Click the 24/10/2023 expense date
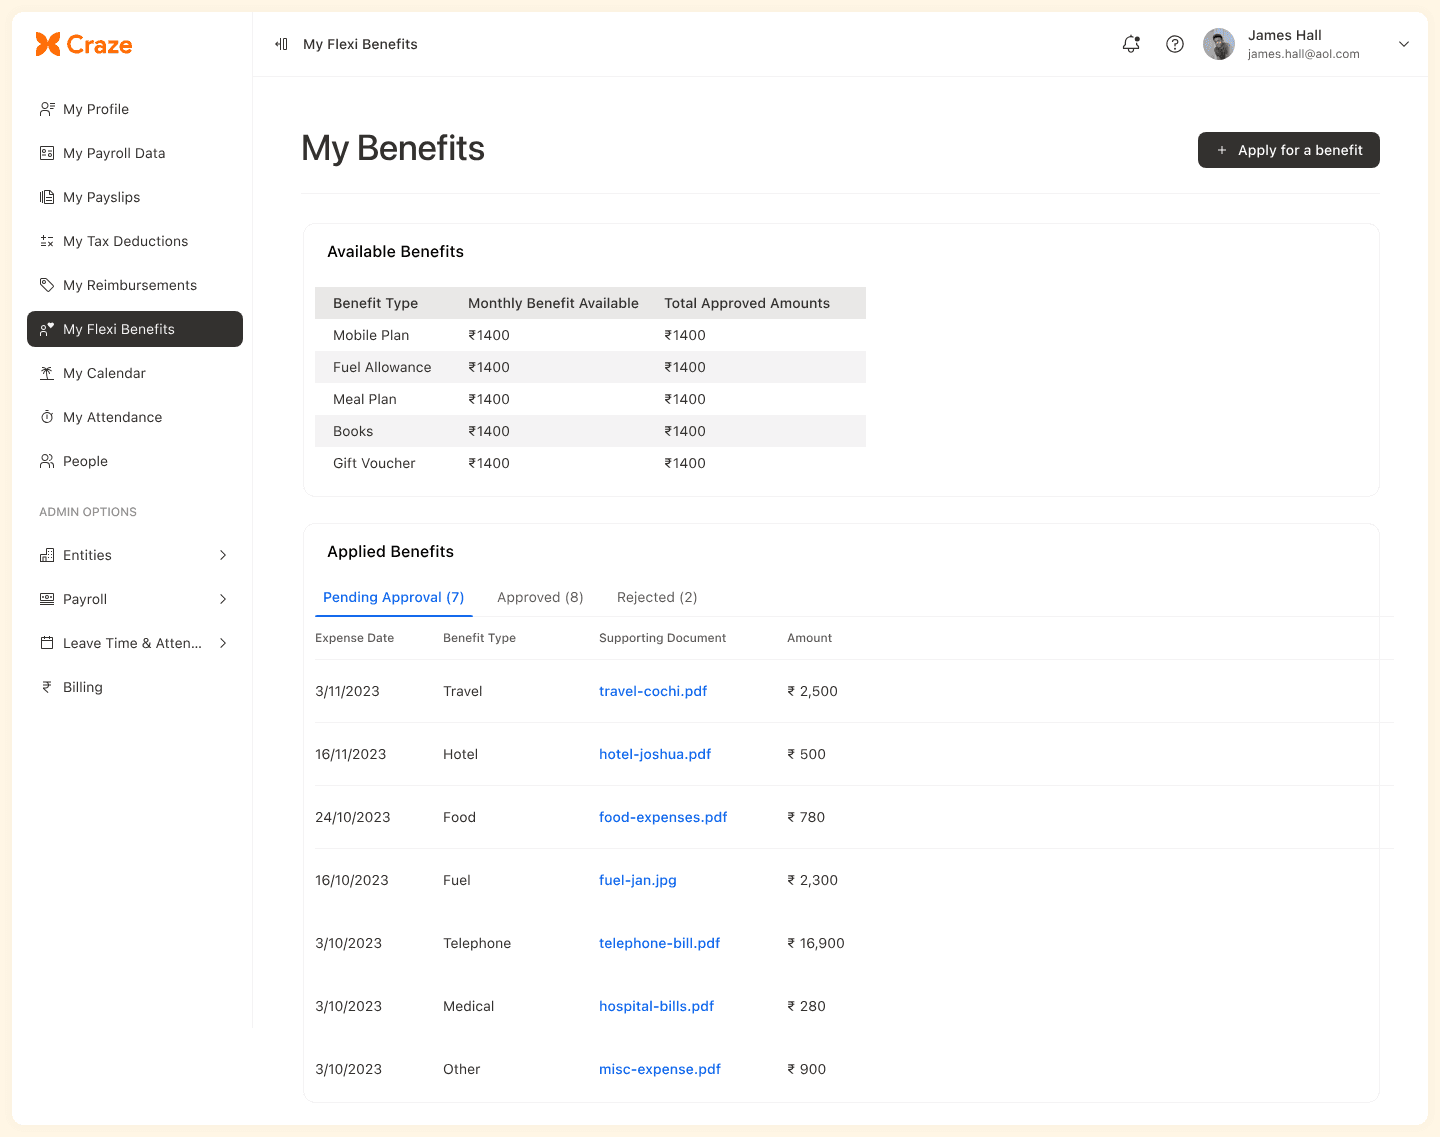This screenshot has height=1137, width=1440. [353, 817]
